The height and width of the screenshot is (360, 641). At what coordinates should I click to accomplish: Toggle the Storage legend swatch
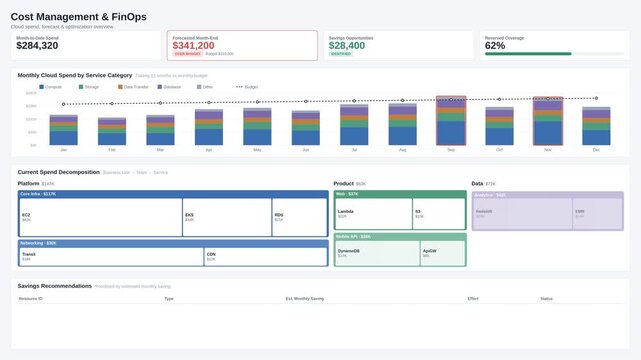click(x=81, y=87)
